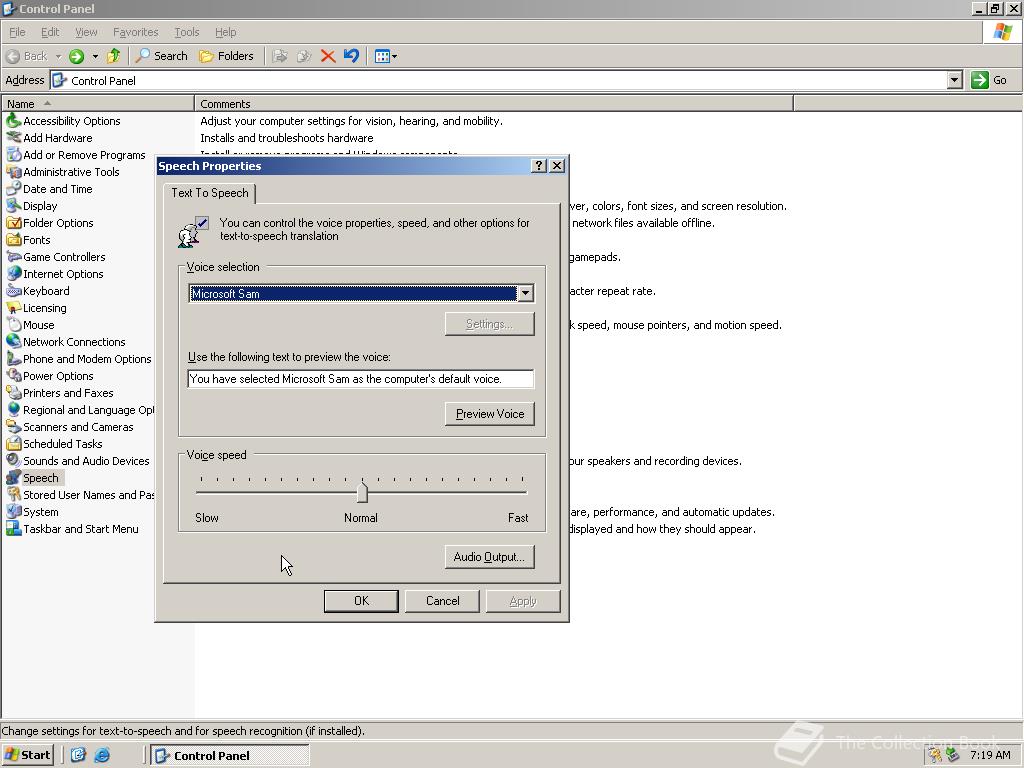Open the Keyboard icon

coord(14,291)
